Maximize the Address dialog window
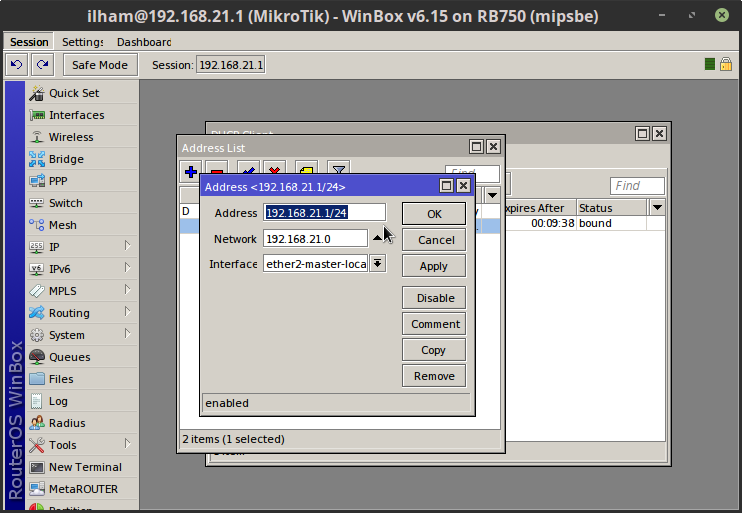Screen dimensions: 742x513 tap(446, 186)
